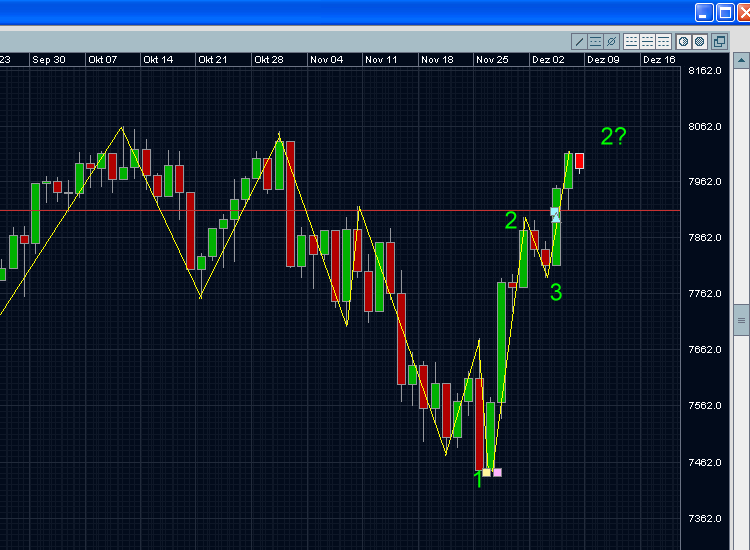Select the pink square marker at the low

pyautogui.click(x=497, y=473)
